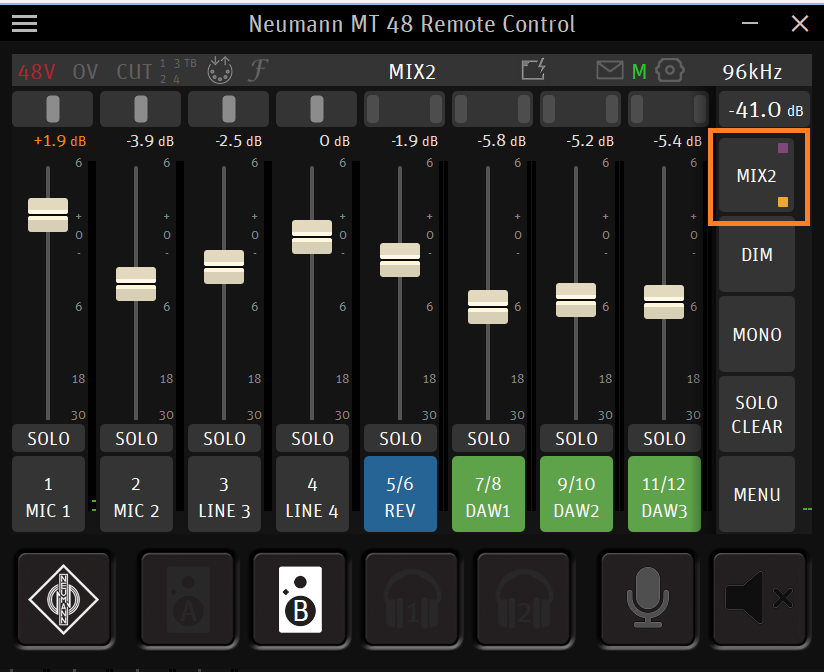The image size is (824, 672).
Task: Click the MIX2 title in header bar
Action: (x=412, y=72)
